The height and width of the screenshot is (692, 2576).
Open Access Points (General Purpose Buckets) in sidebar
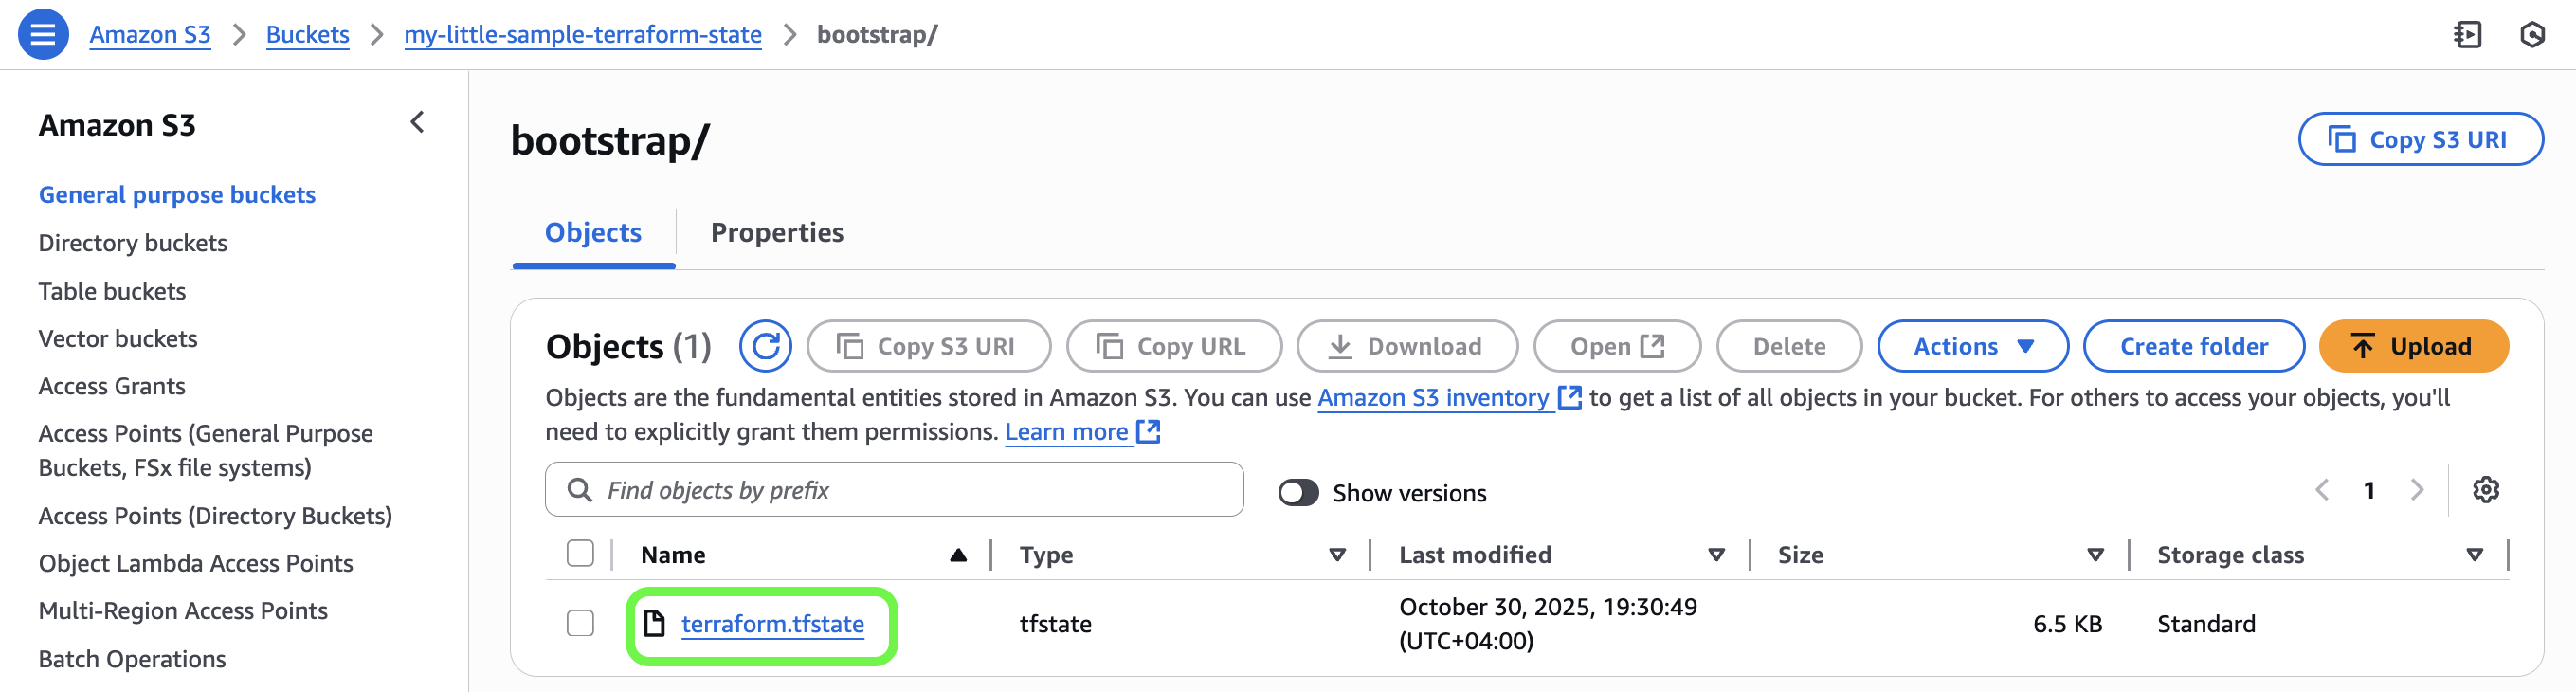[x=206, y=450]
